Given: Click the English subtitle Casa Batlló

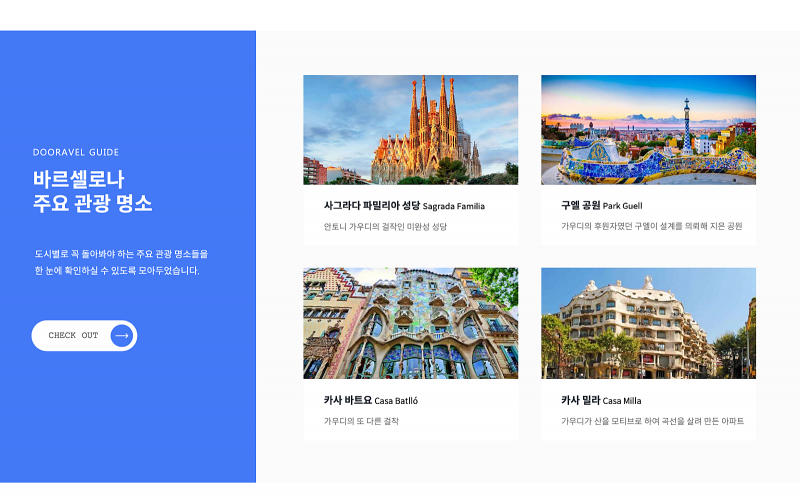Looking at the screenshot, I should click(x=396, y=401).
